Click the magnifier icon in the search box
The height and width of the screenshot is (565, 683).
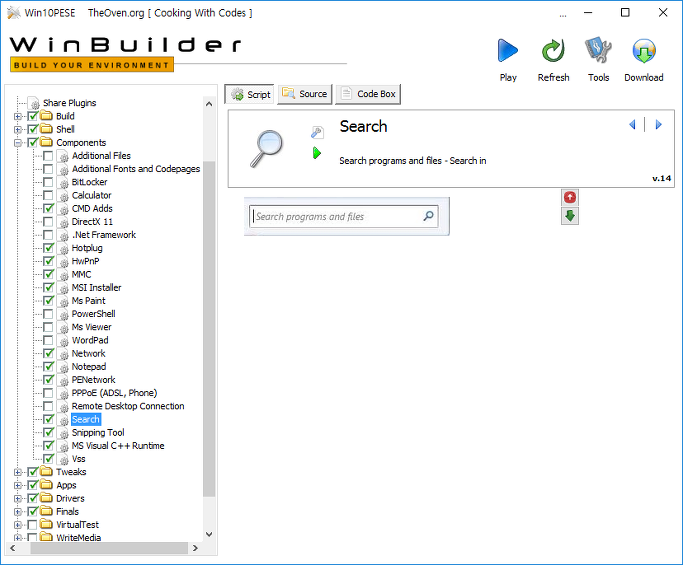pos(429,216)
